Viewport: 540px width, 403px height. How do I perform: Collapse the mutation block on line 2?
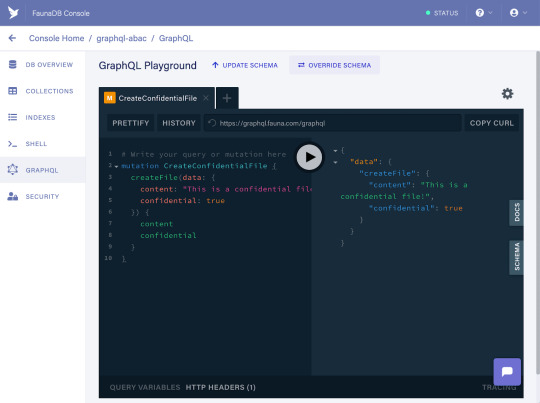coord(116,167)
